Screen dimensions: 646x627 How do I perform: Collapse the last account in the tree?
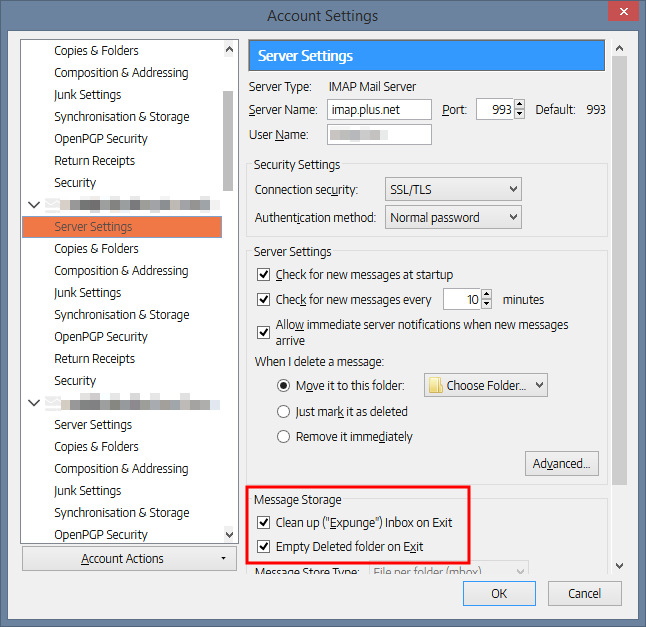click(x=34, y=402)
